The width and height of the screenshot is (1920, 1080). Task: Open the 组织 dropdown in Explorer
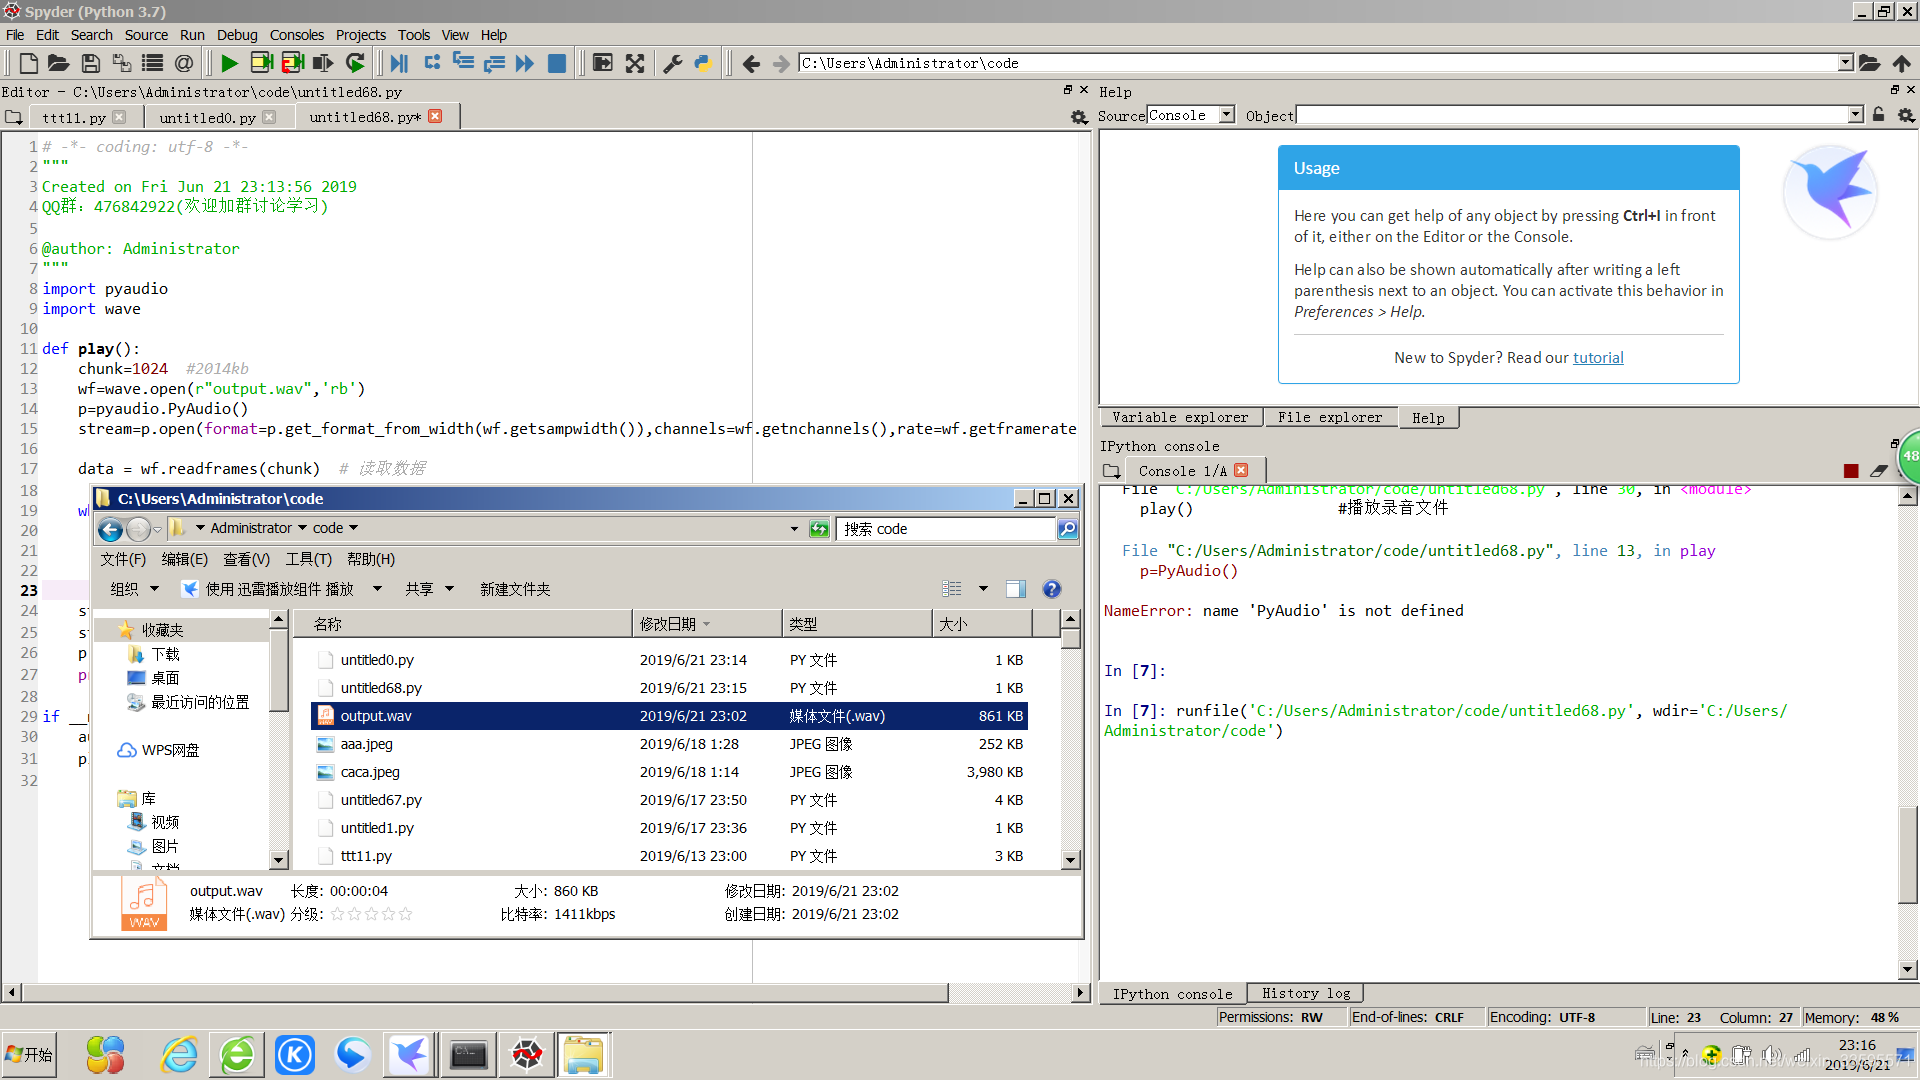135,589
